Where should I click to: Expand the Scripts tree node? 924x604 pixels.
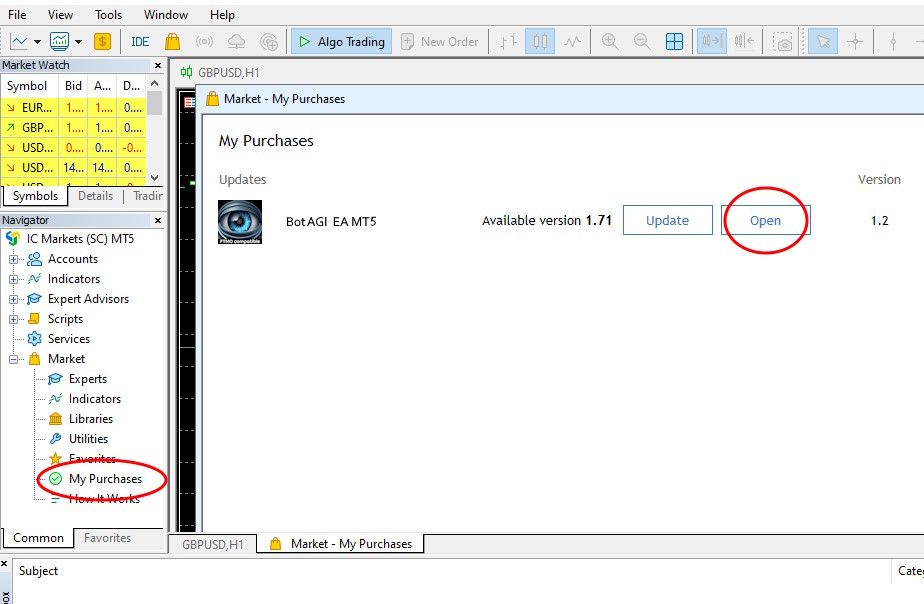click(13, 319)
